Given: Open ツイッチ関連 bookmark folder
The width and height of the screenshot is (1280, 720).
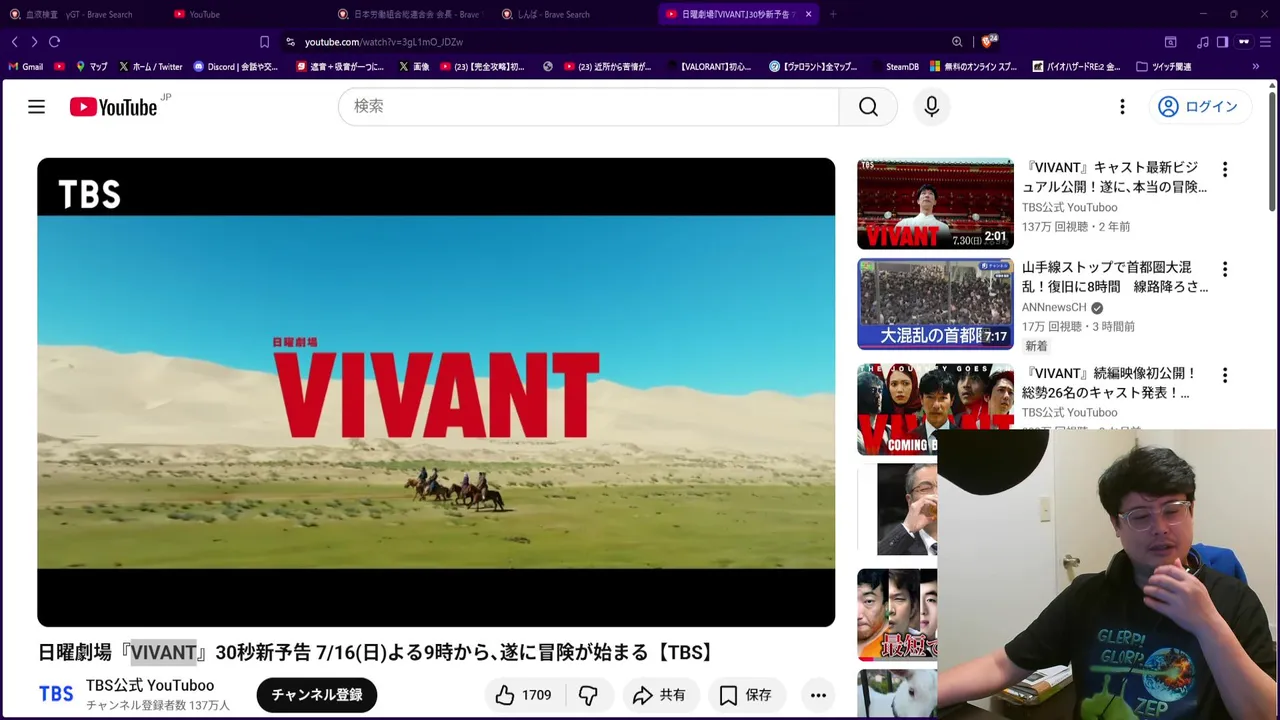Looking at the screenshot, I should click(x=1164, y=67).
